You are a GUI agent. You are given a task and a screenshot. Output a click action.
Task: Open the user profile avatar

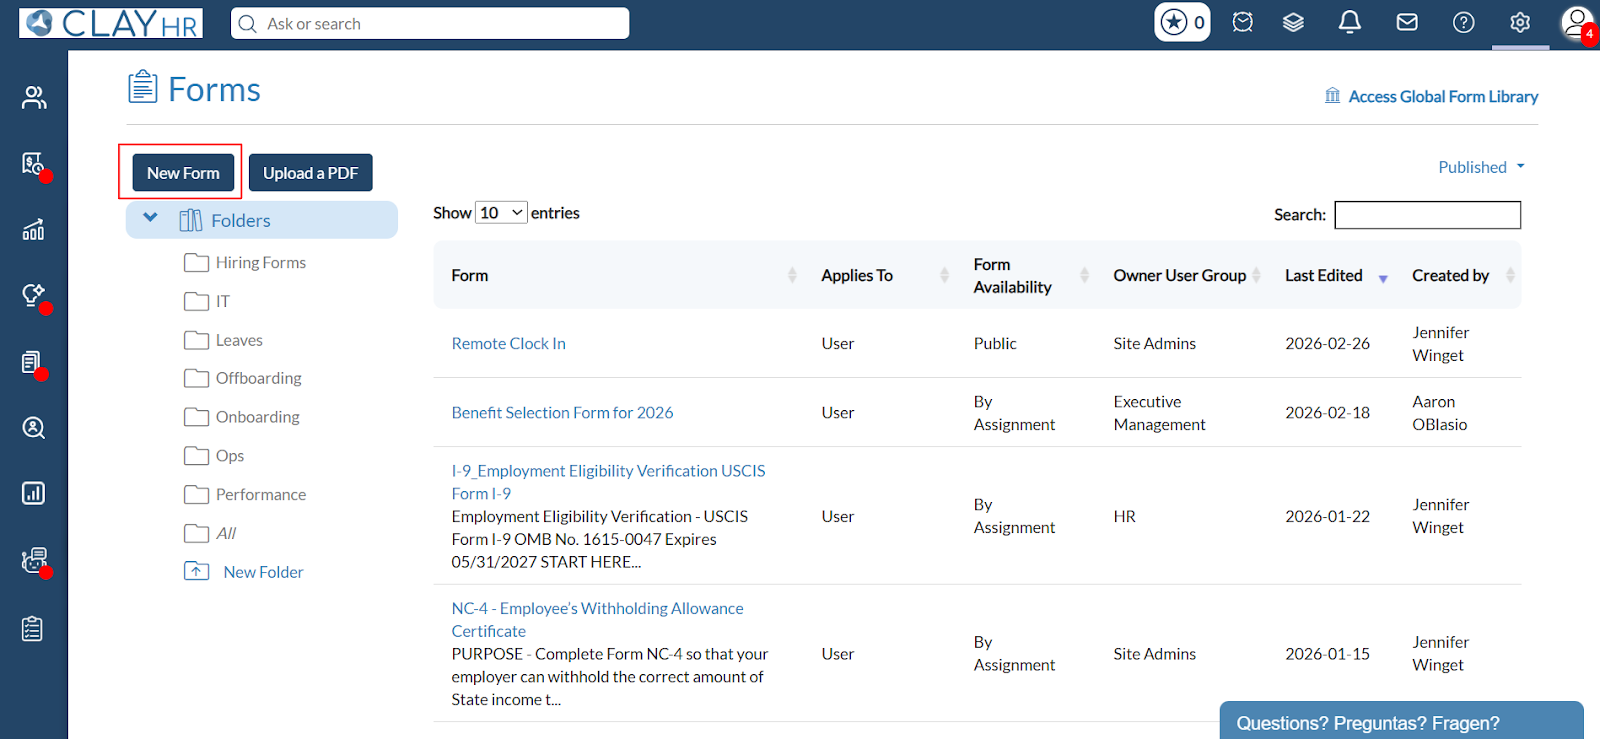point(1577,22)
